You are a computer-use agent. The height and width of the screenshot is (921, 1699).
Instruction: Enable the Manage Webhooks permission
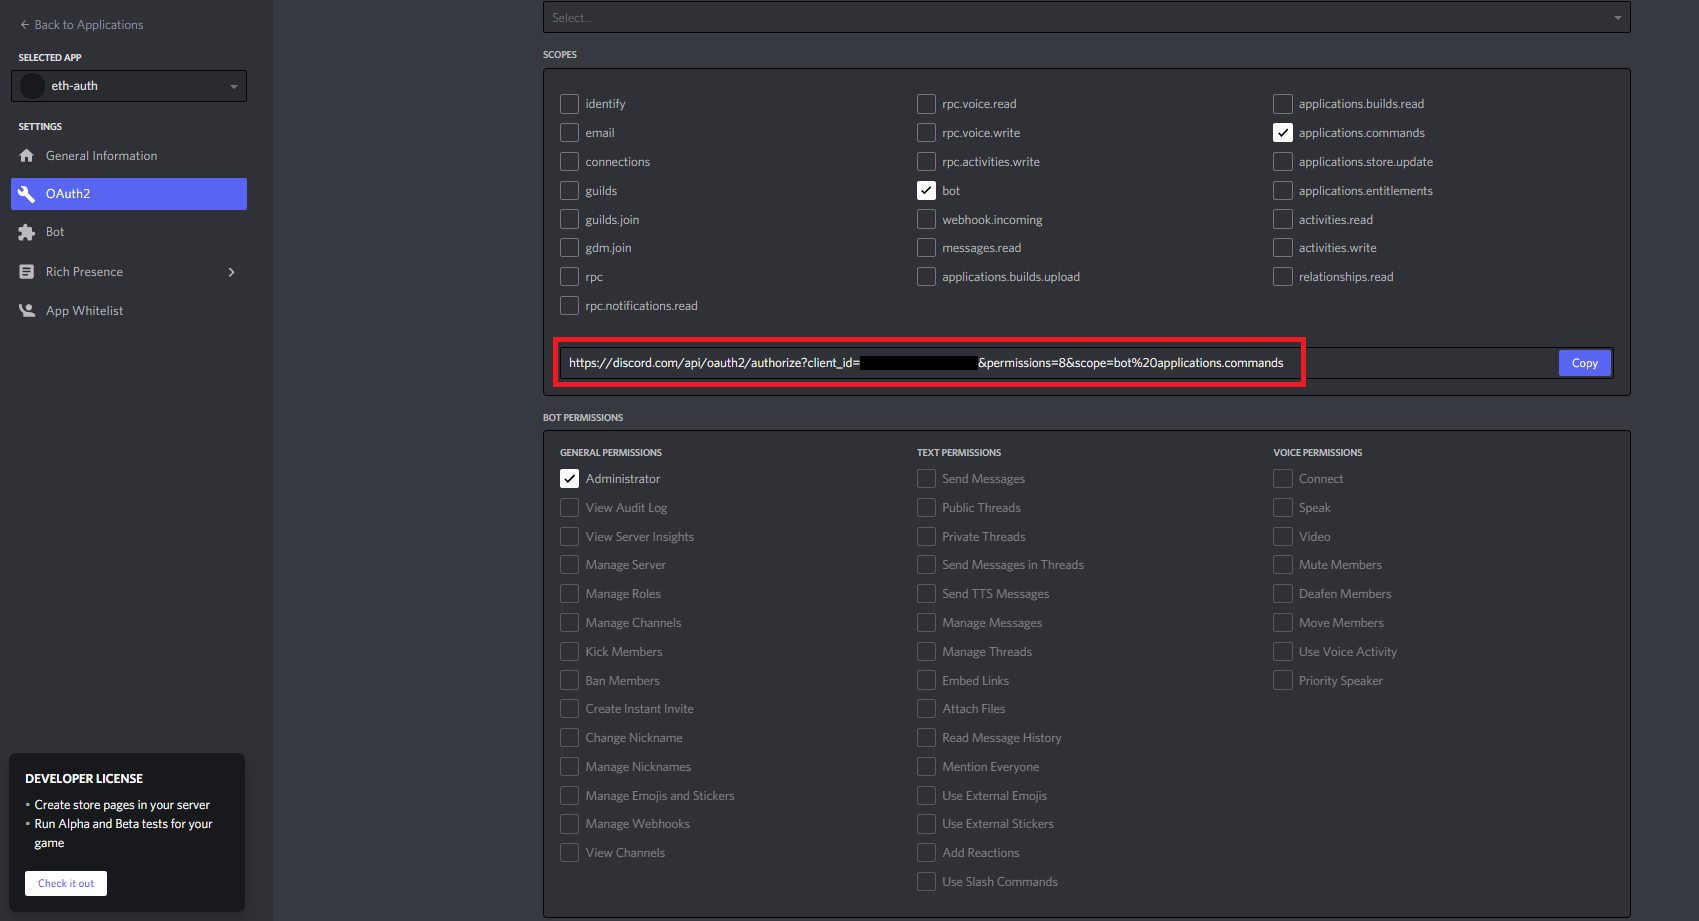[x=569, y=824]
